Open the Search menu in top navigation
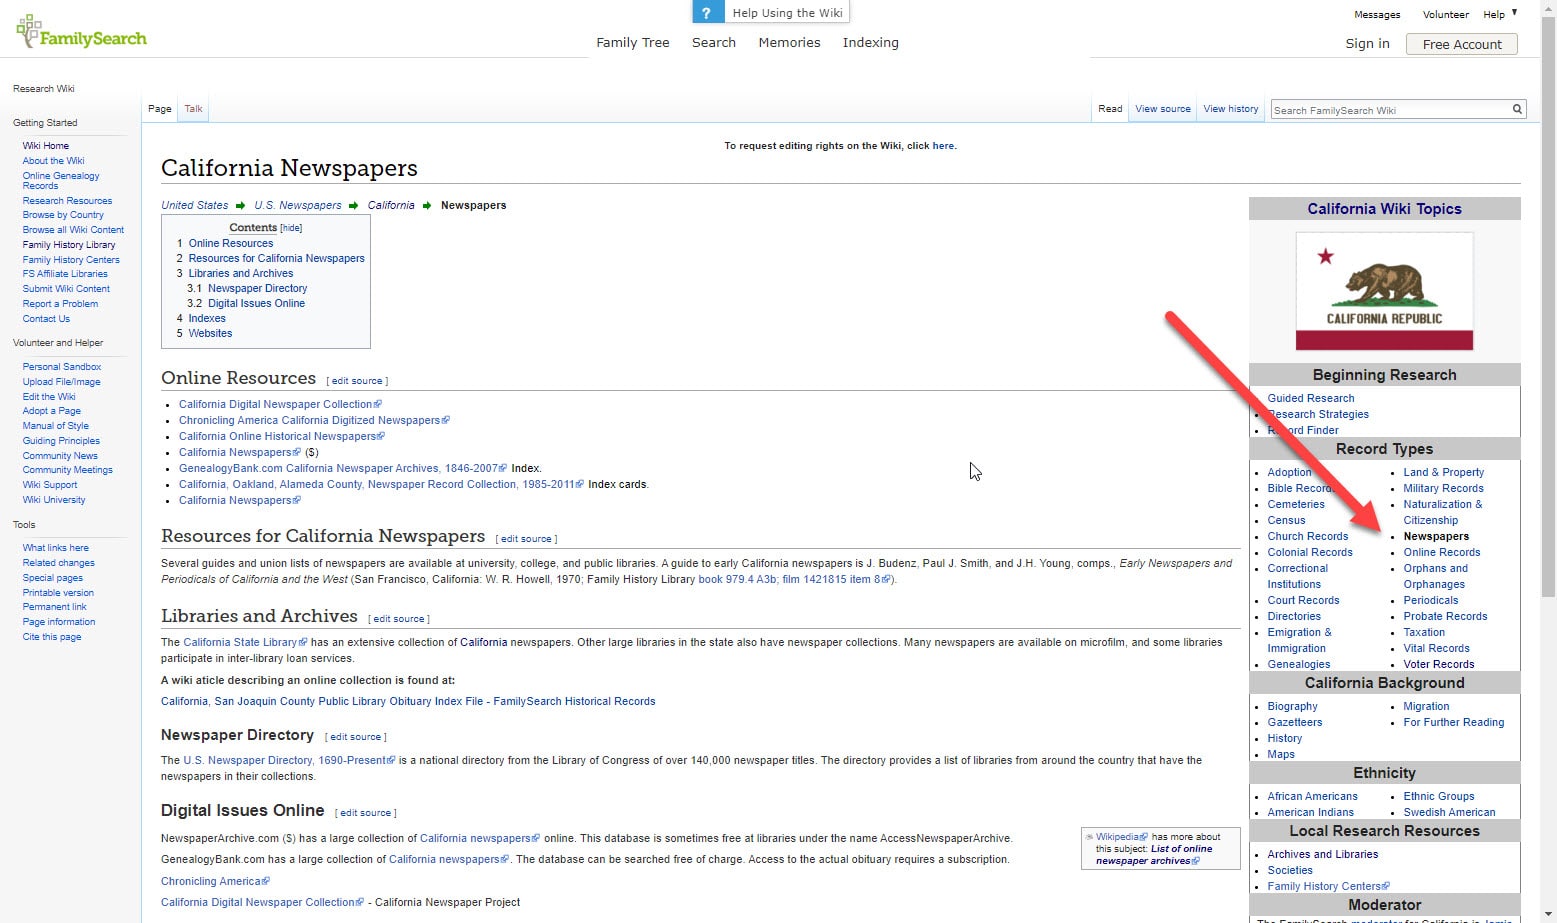The width and height of the screenshot is (1557, 923). click(714, 42)
